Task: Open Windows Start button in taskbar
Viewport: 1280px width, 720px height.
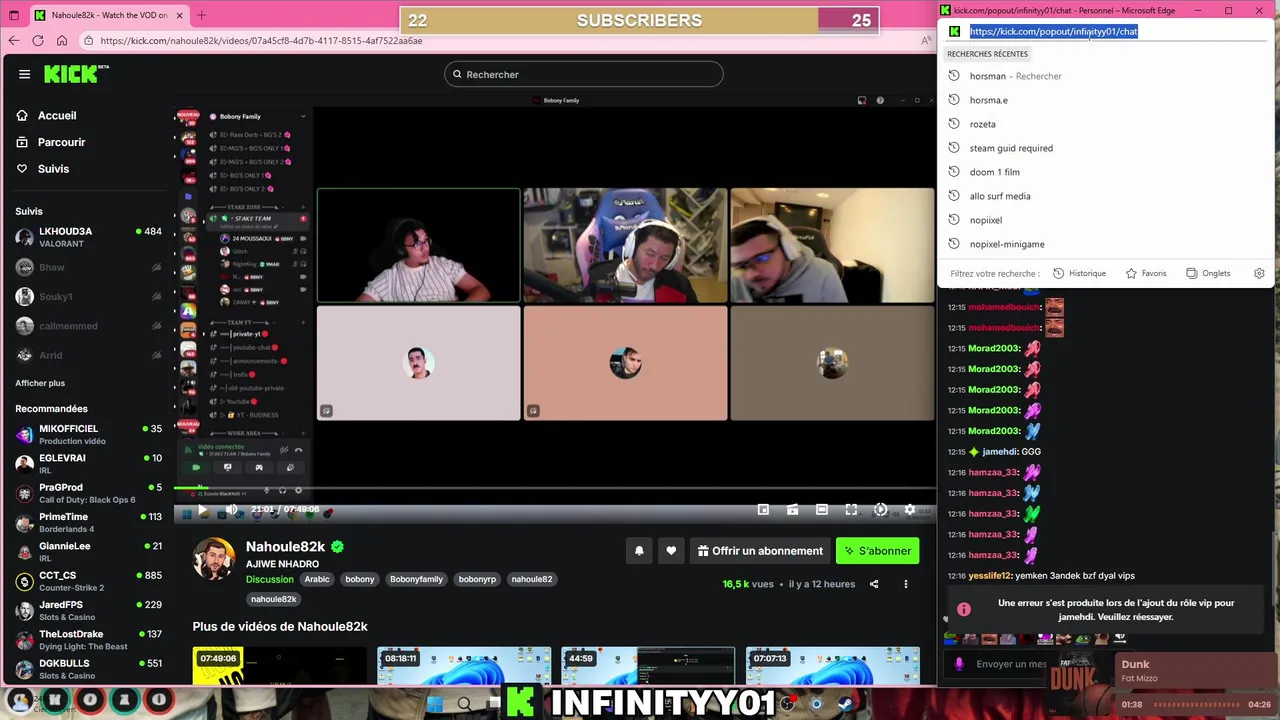Action: [434, 704]
